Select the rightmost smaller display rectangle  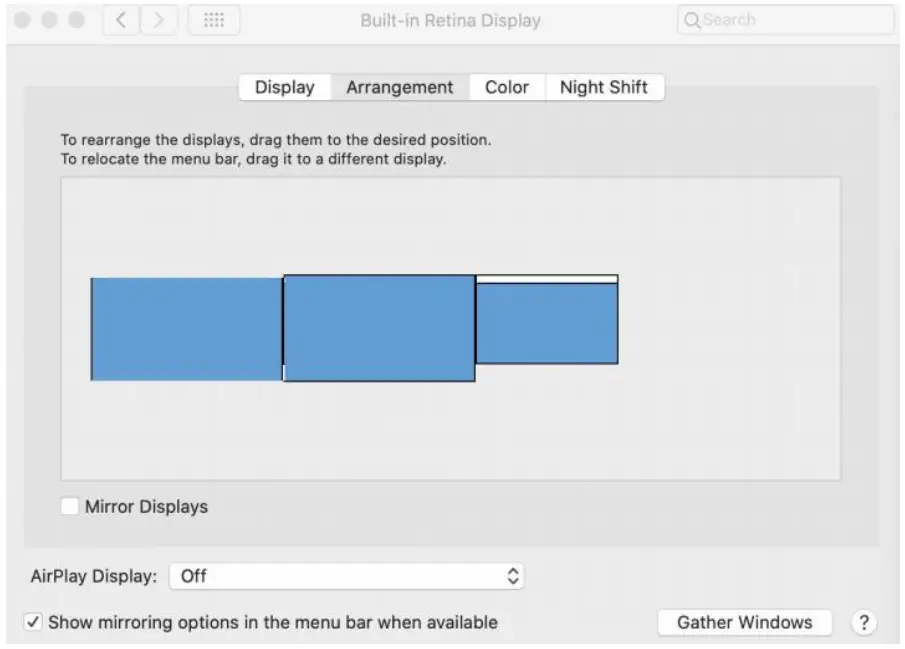coord(546,324)
